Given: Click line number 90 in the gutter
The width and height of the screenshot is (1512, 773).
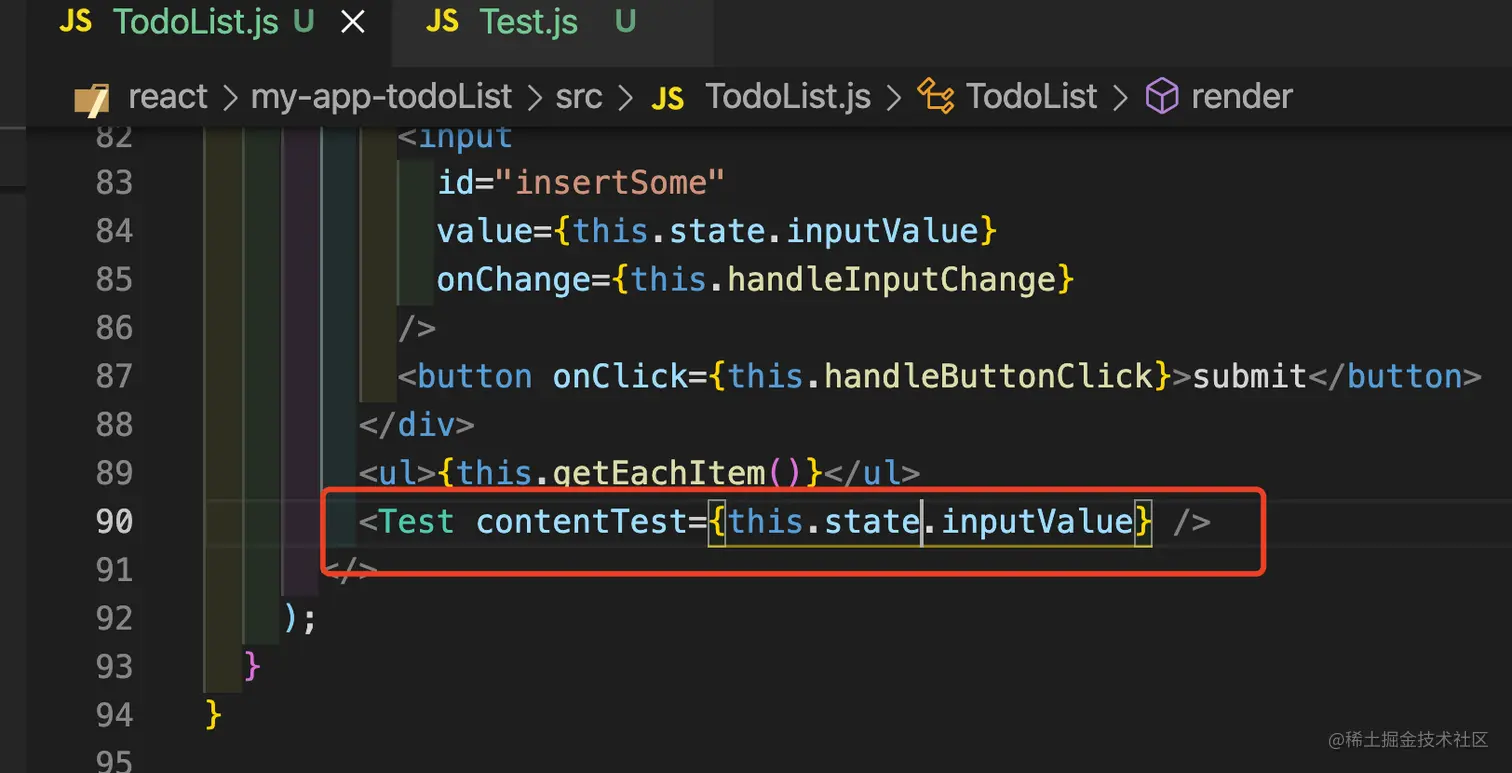Looking at the screenshot, I should point(114,521).
